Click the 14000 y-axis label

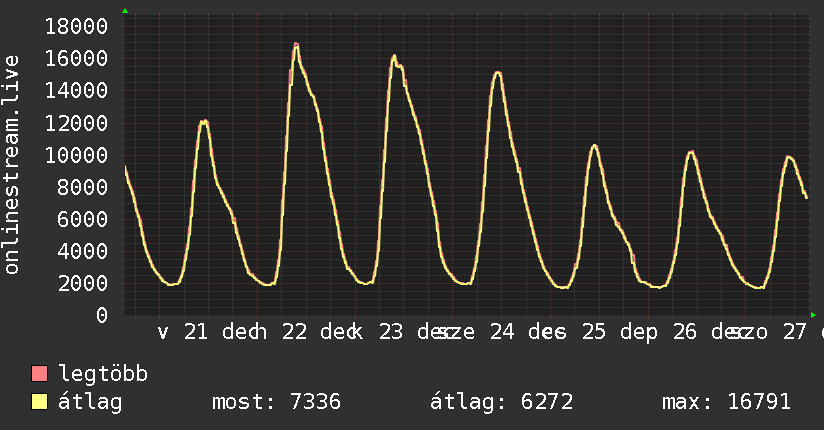coord(76,90)
